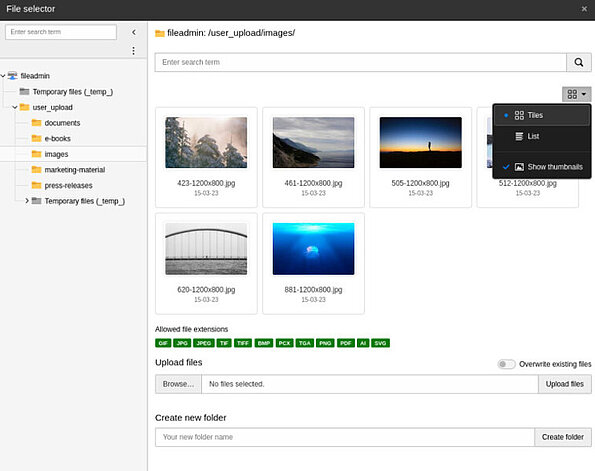Click the e-books folder icon
The height and width of the screenshot is (471, 595).
tap(36, 138)
